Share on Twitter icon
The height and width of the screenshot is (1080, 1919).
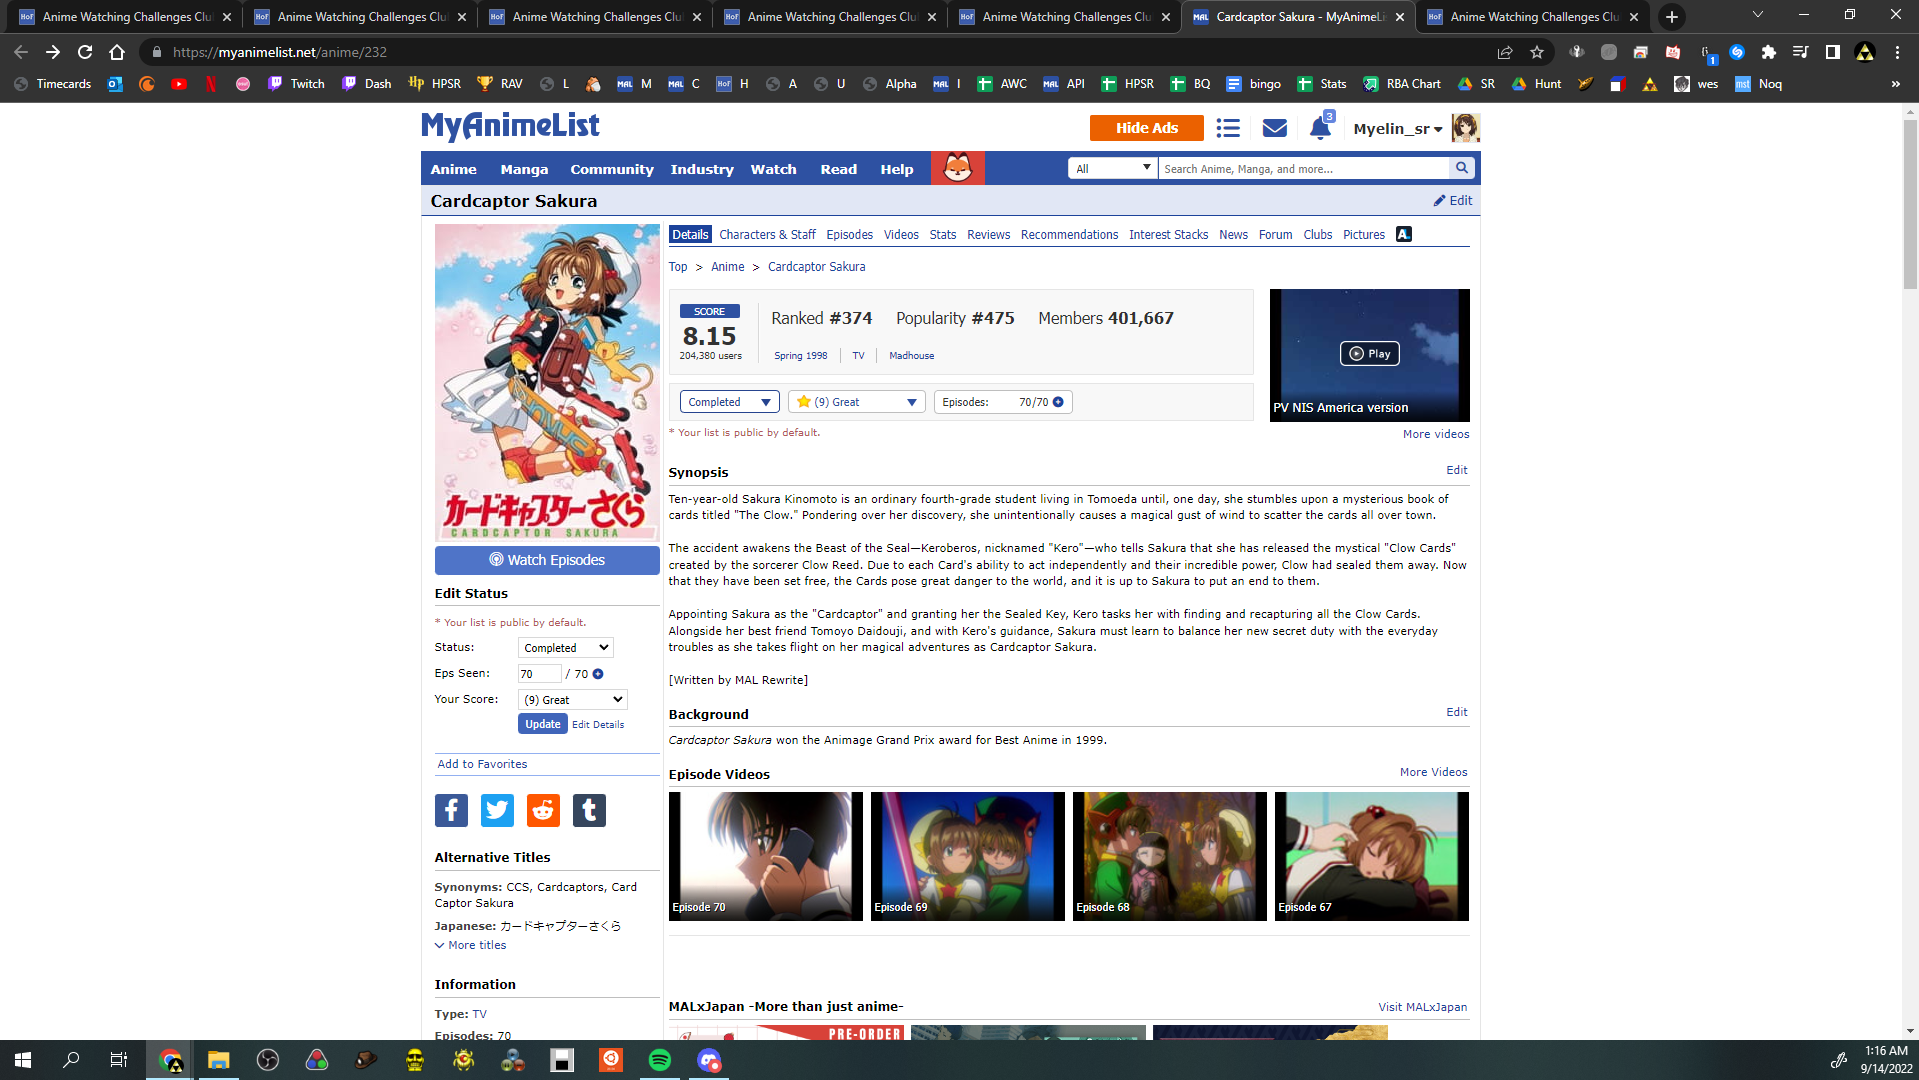point(497,810)
